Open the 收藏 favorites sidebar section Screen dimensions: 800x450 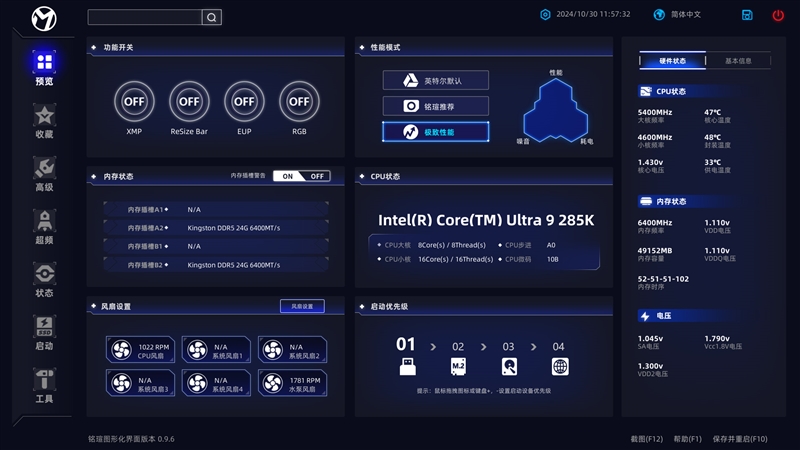point(44,121)
